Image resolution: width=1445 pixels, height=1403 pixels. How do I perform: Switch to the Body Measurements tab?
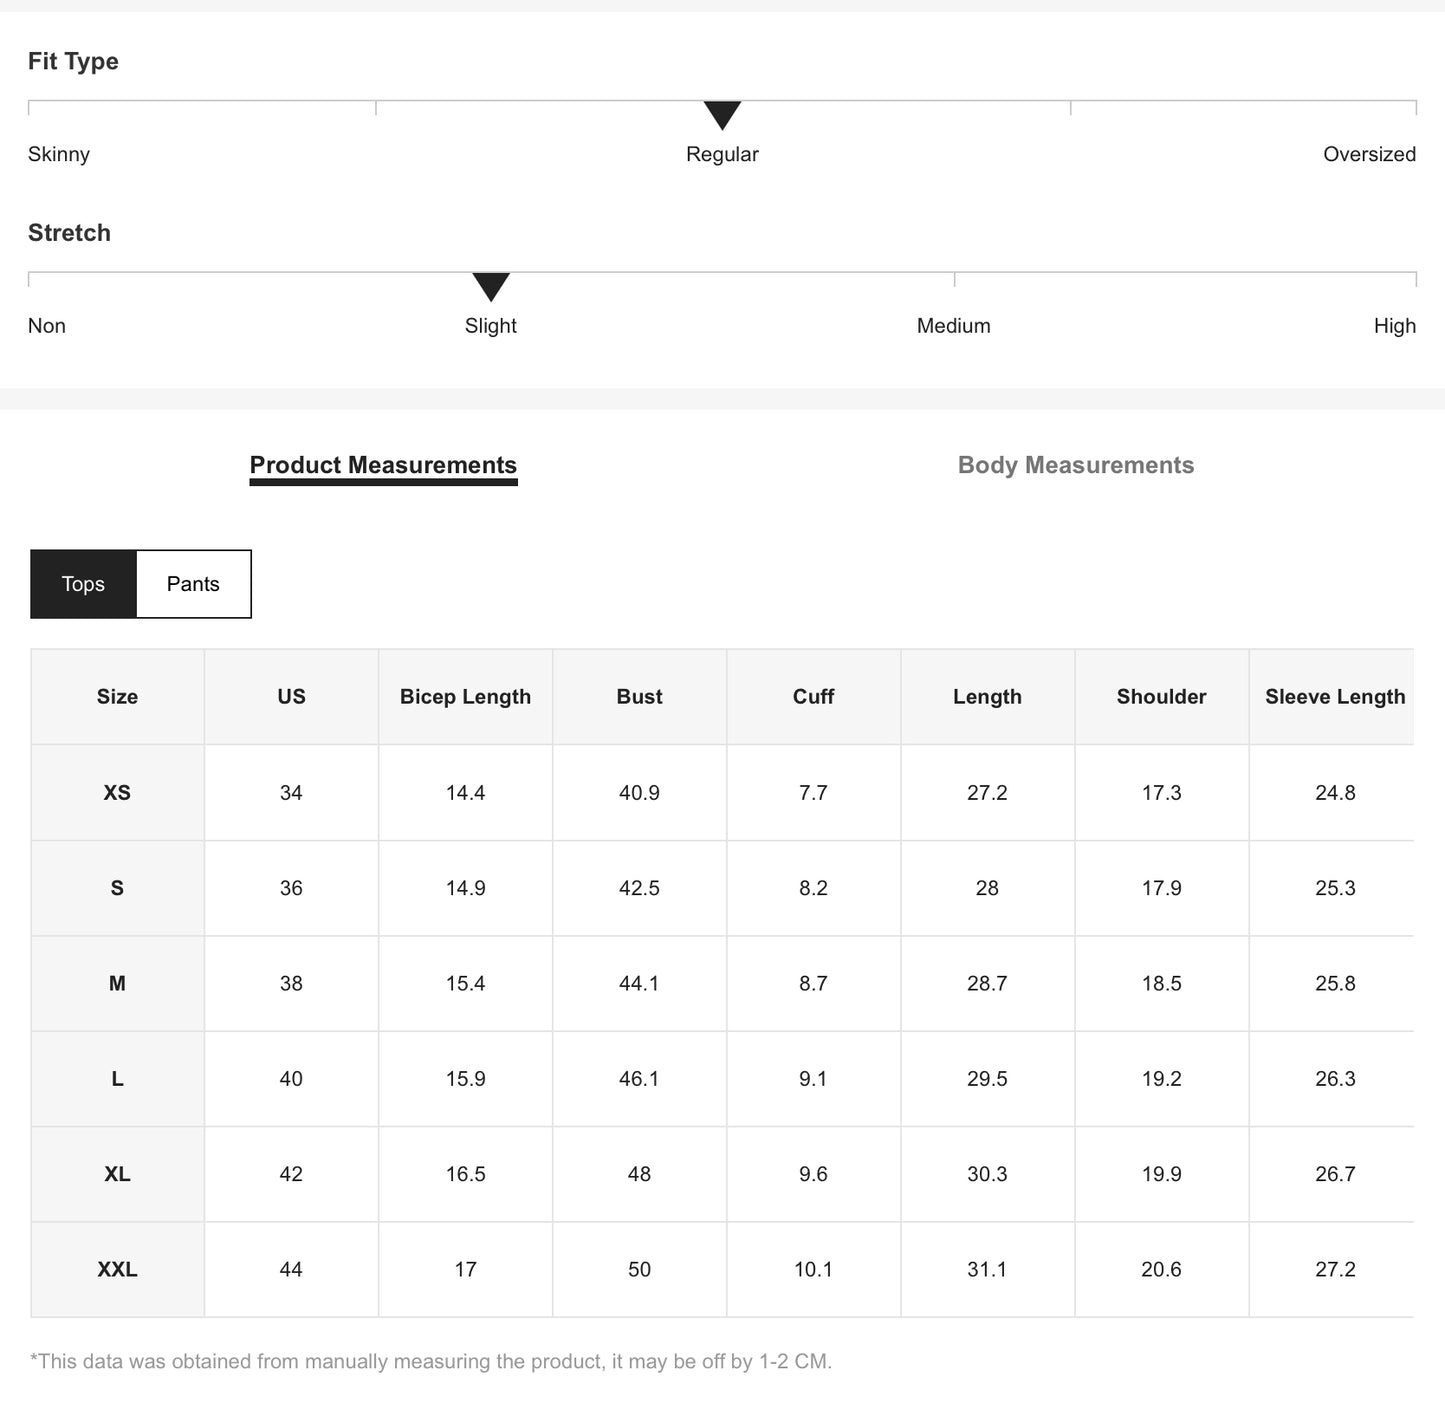pyautogui.click(x=1075, y=465)
